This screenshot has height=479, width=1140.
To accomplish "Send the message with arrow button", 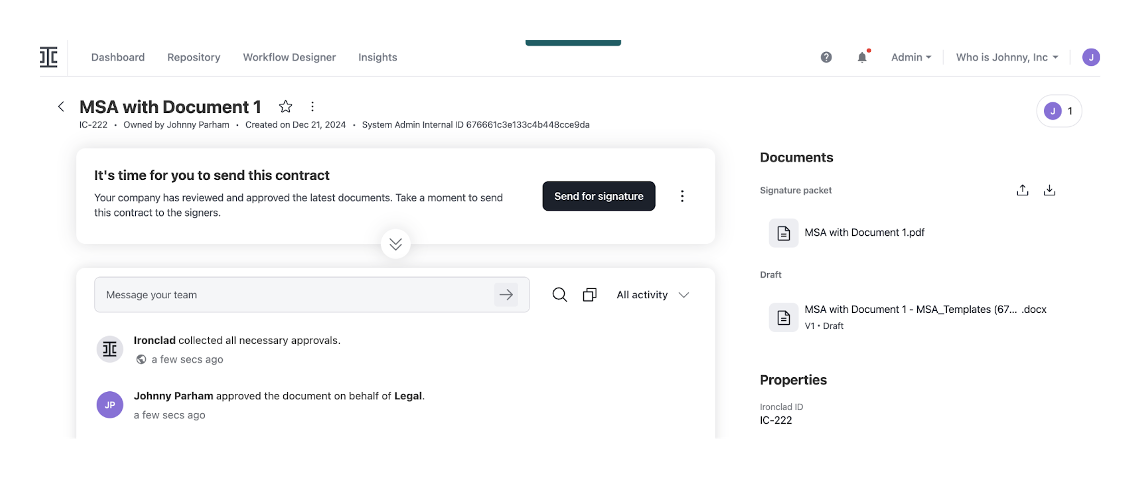I will 506,294.
